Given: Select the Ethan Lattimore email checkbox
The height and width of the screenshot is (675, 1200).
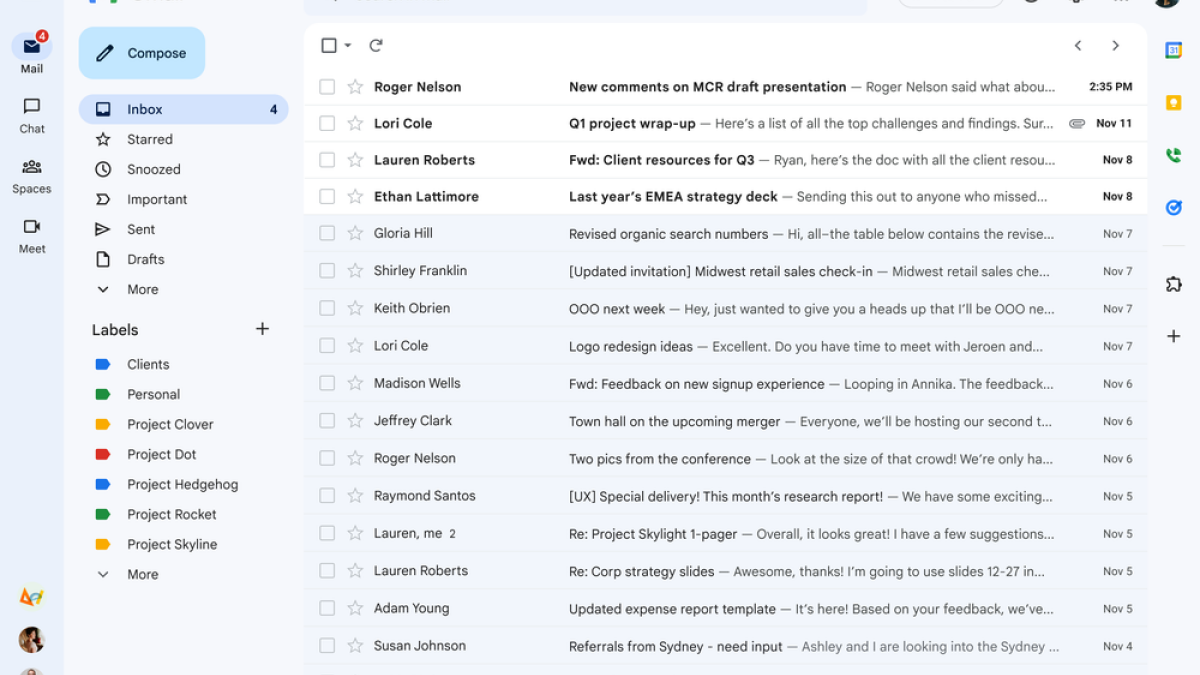Looking at the screenshot, I should (x=327, y=197).
